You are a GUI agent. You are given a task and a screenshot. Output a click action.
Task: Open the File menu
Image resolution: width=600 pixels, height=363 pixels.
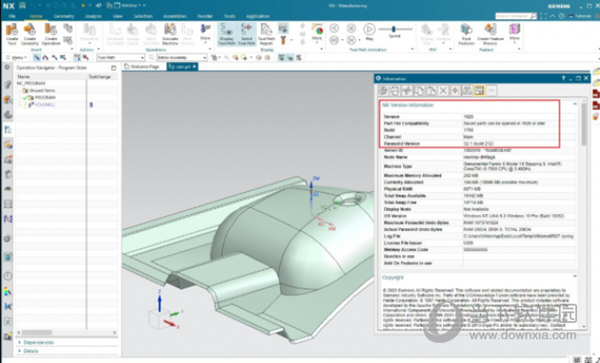[12, 16]
